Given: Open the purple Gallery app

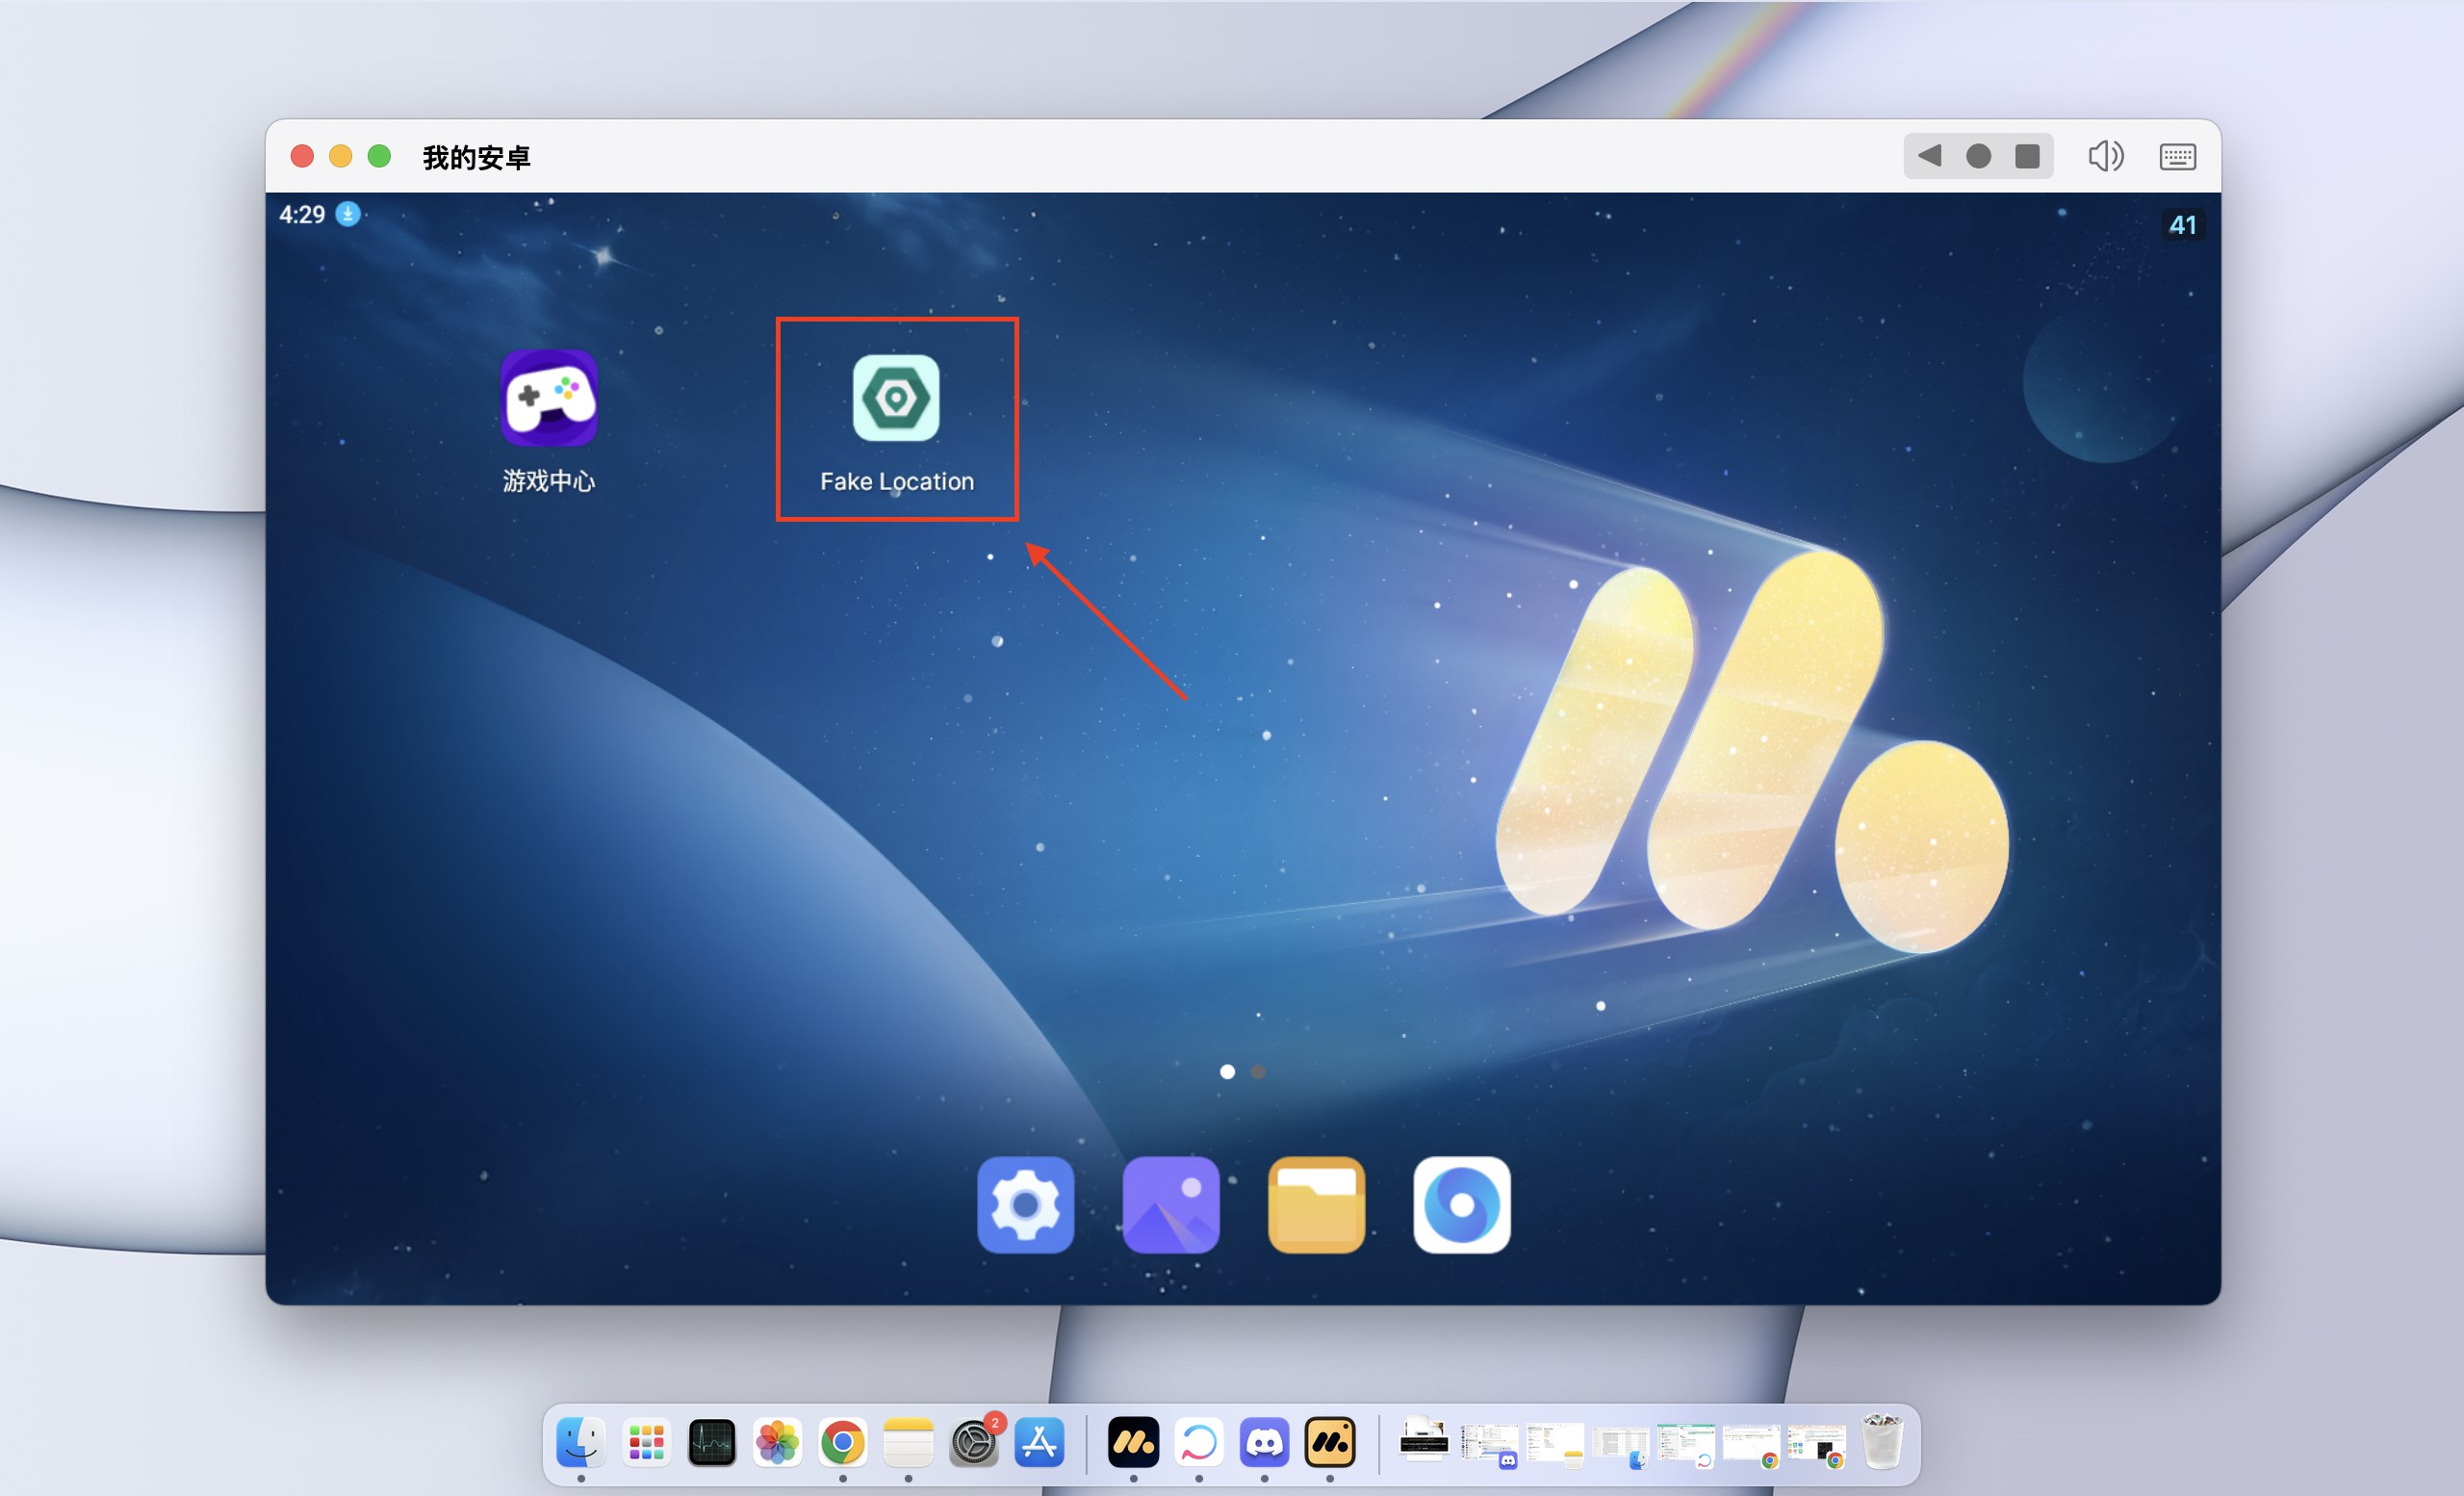Looking at the screenshot, I should 1171,1204.
